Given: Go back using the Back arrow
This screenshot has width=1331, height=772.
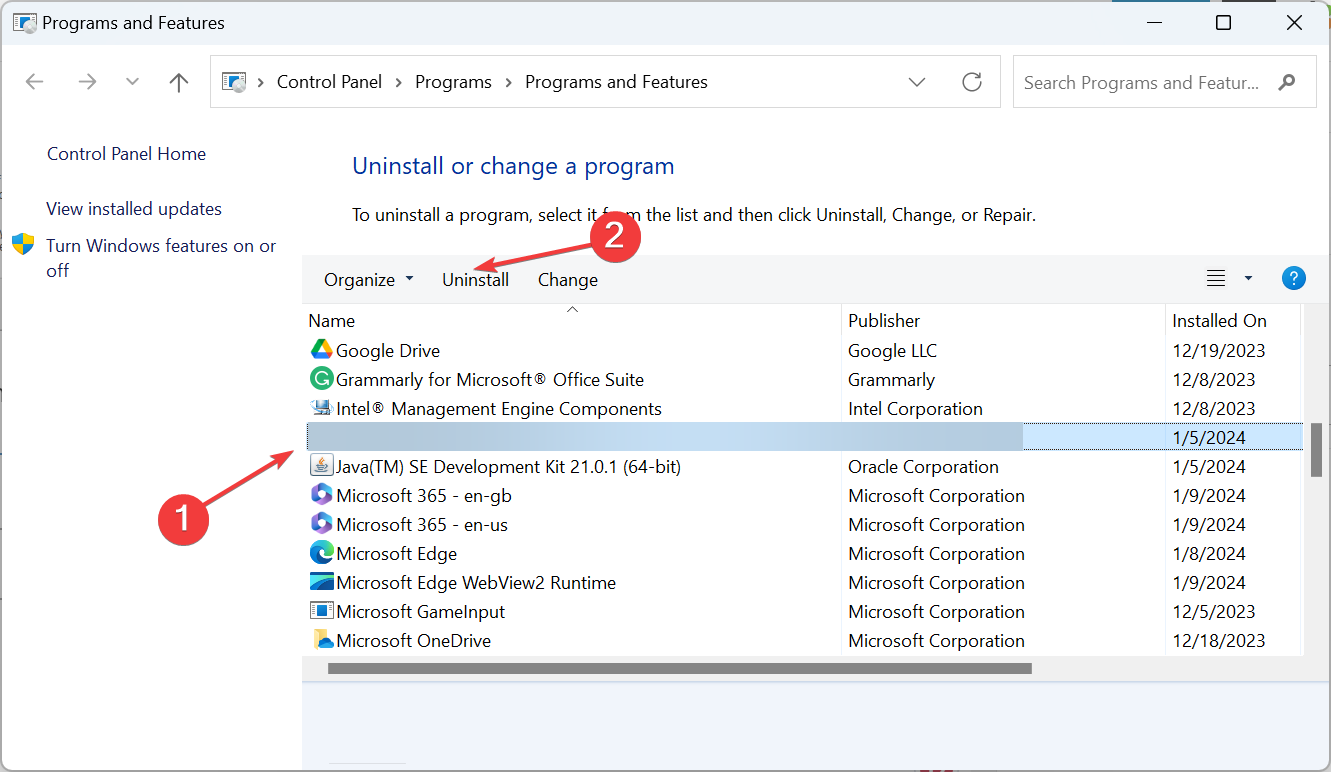Looking at the screenshot, I should [34, 82].
